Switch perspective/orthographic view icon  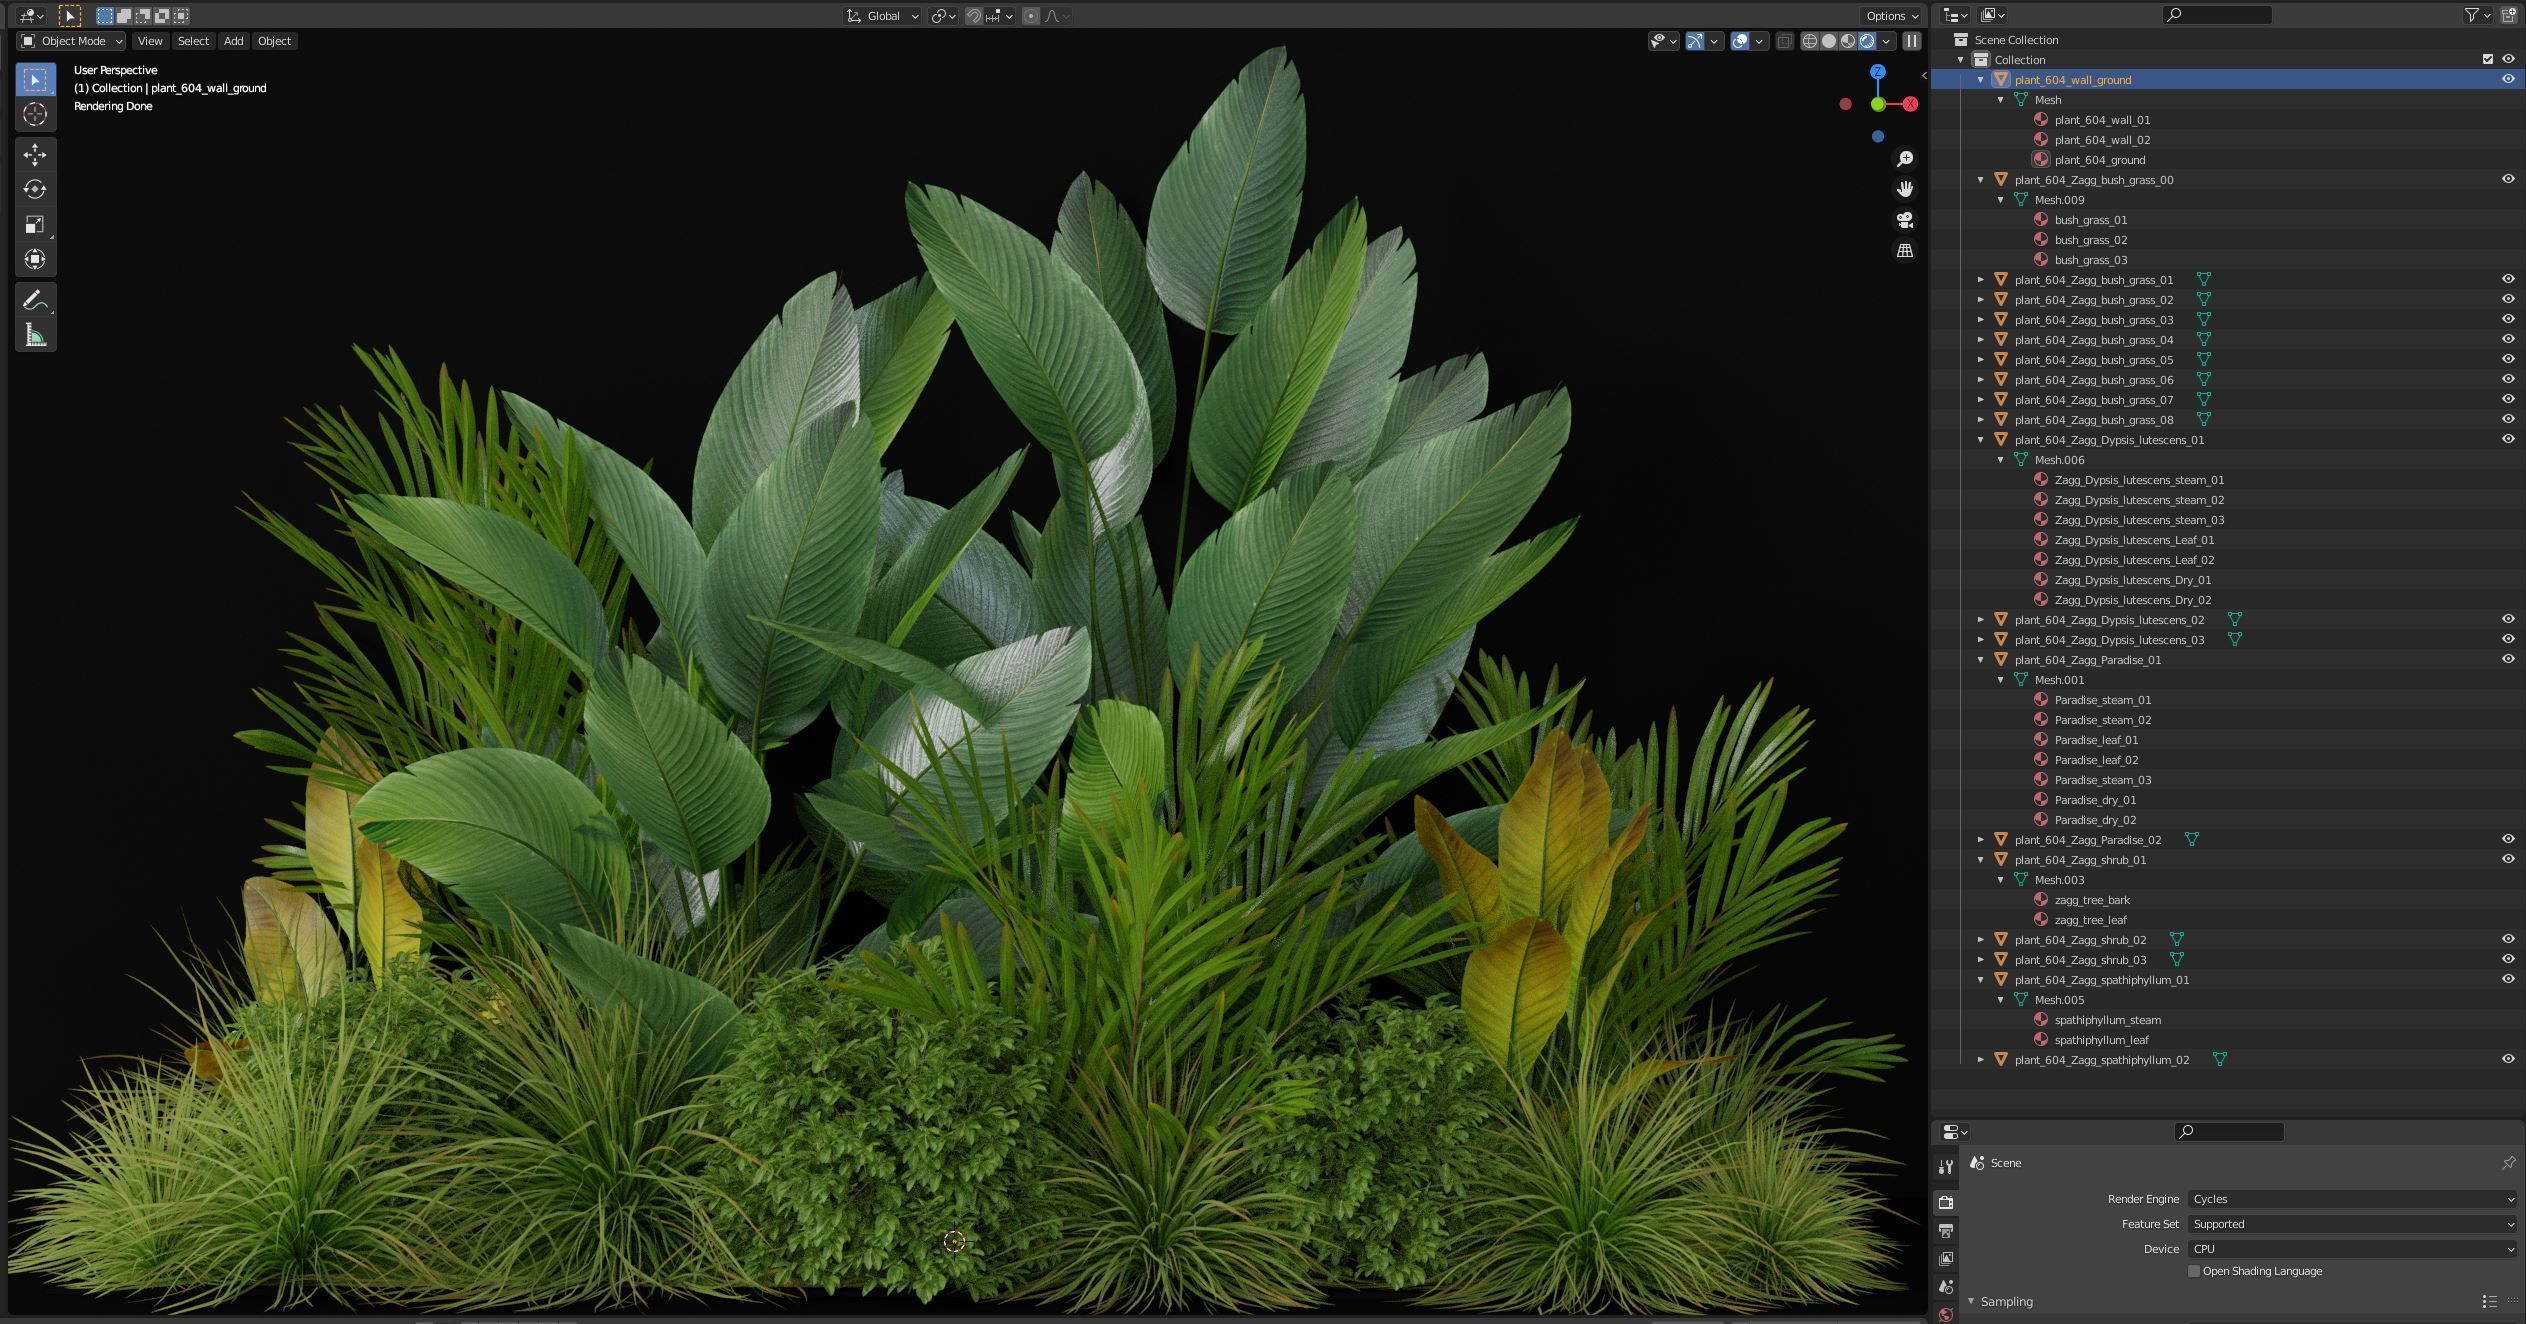pos(1905,251)
